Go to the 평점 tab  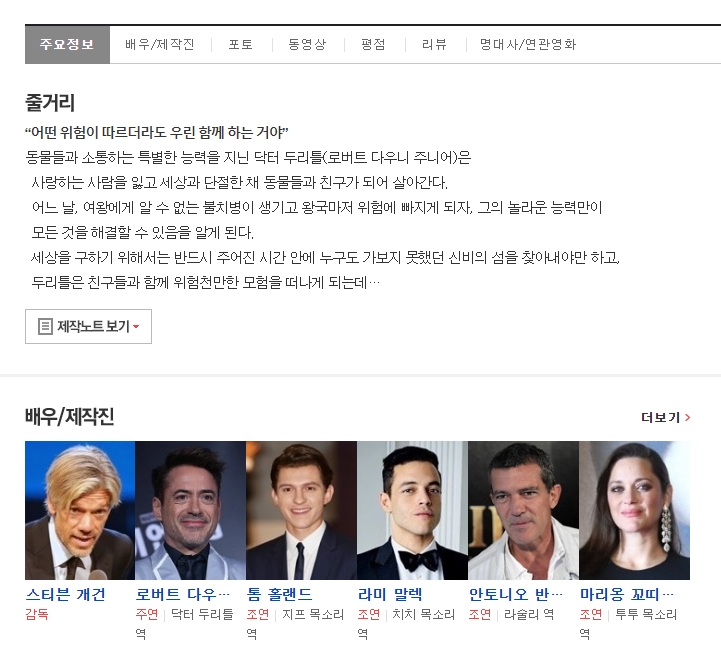[373, 45]
